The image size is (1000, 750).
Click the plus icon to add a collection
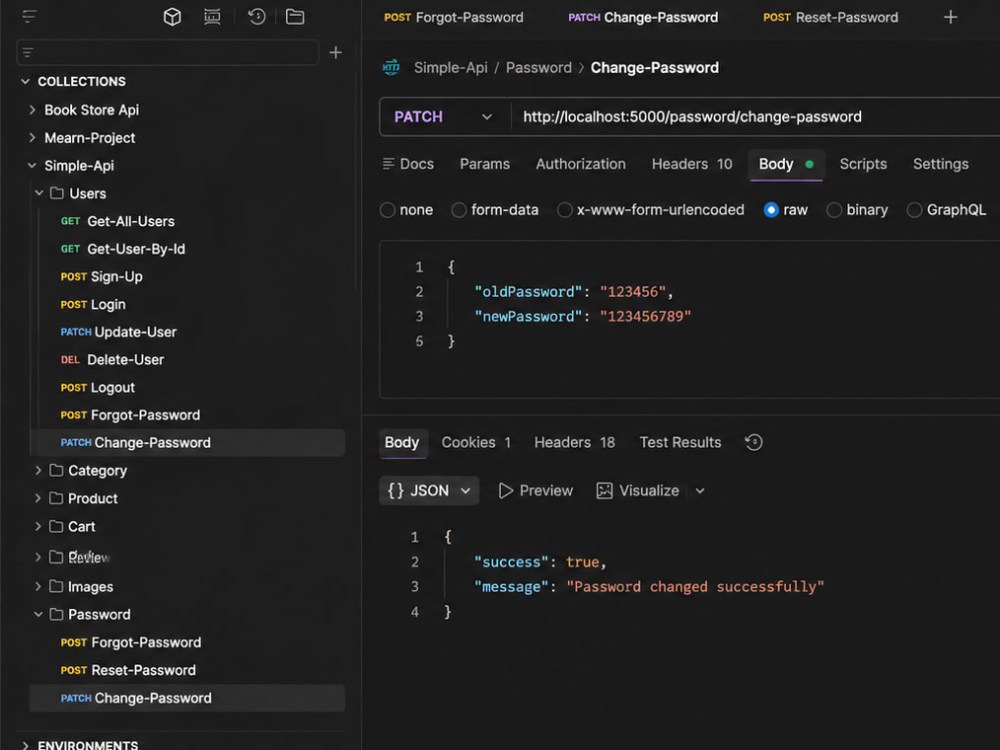point(335,52)
